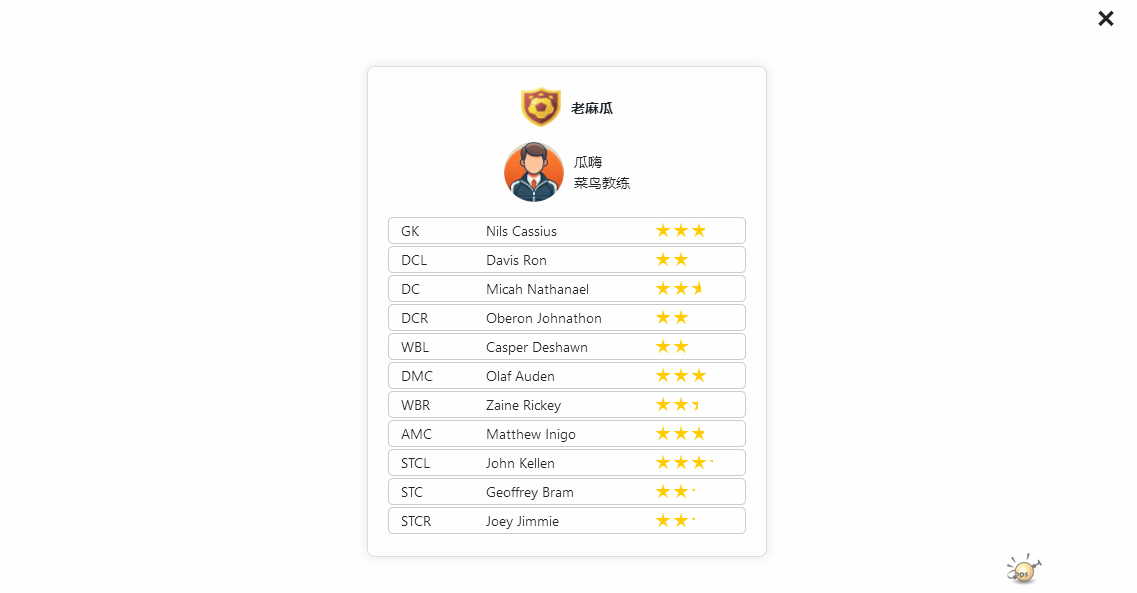Select Davis Ron in DCL position
This screenshot has width=1137, height=593.
(567, 260)
